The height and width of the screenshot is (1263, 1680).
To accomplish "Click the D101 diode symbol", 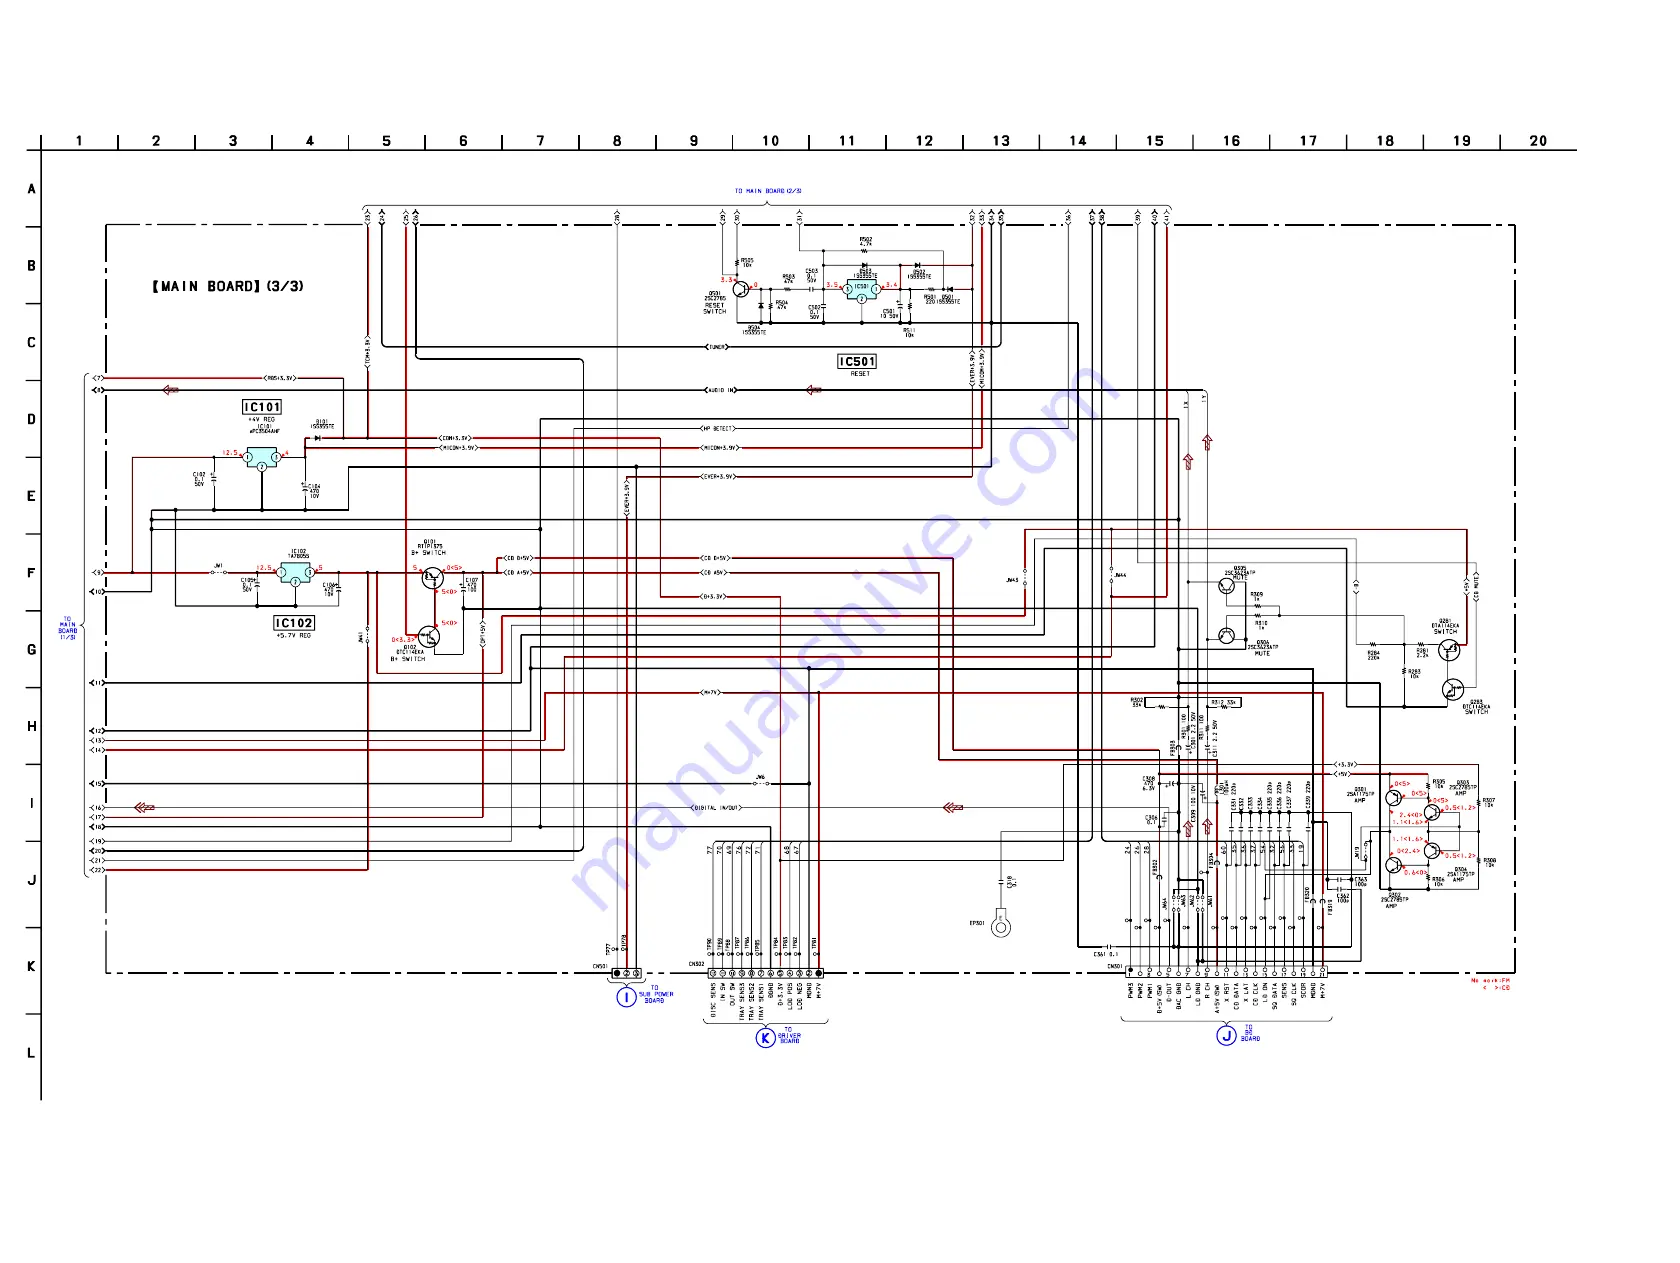I will (x=318, y=437).
